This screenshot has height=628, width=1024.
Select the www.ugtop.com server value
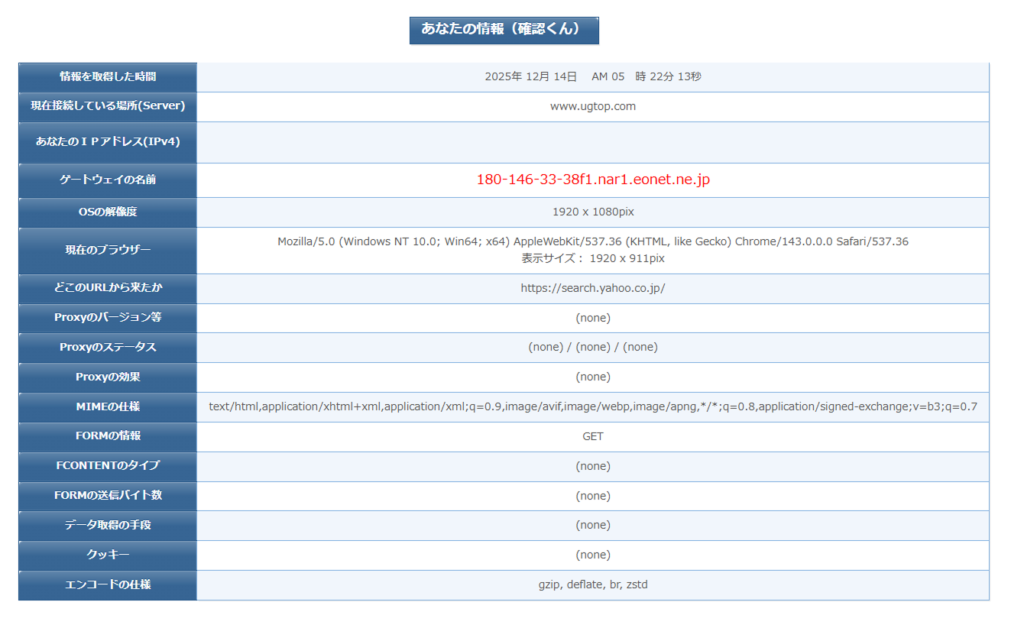click(x=593, y=106)
